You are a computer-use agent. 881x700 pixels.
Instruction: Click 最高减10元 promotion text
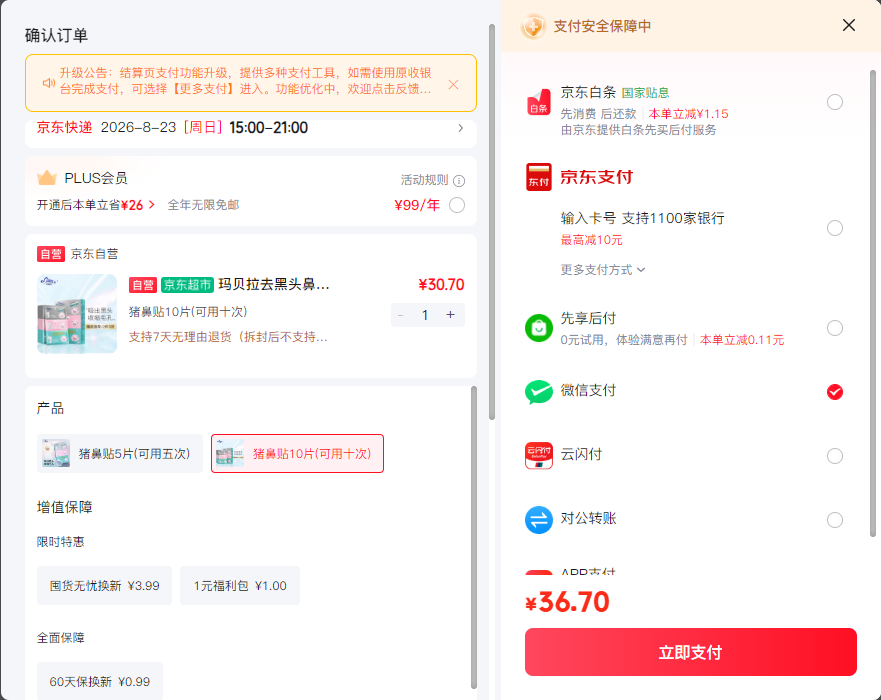pyautogui.click(x=591, y=240)
